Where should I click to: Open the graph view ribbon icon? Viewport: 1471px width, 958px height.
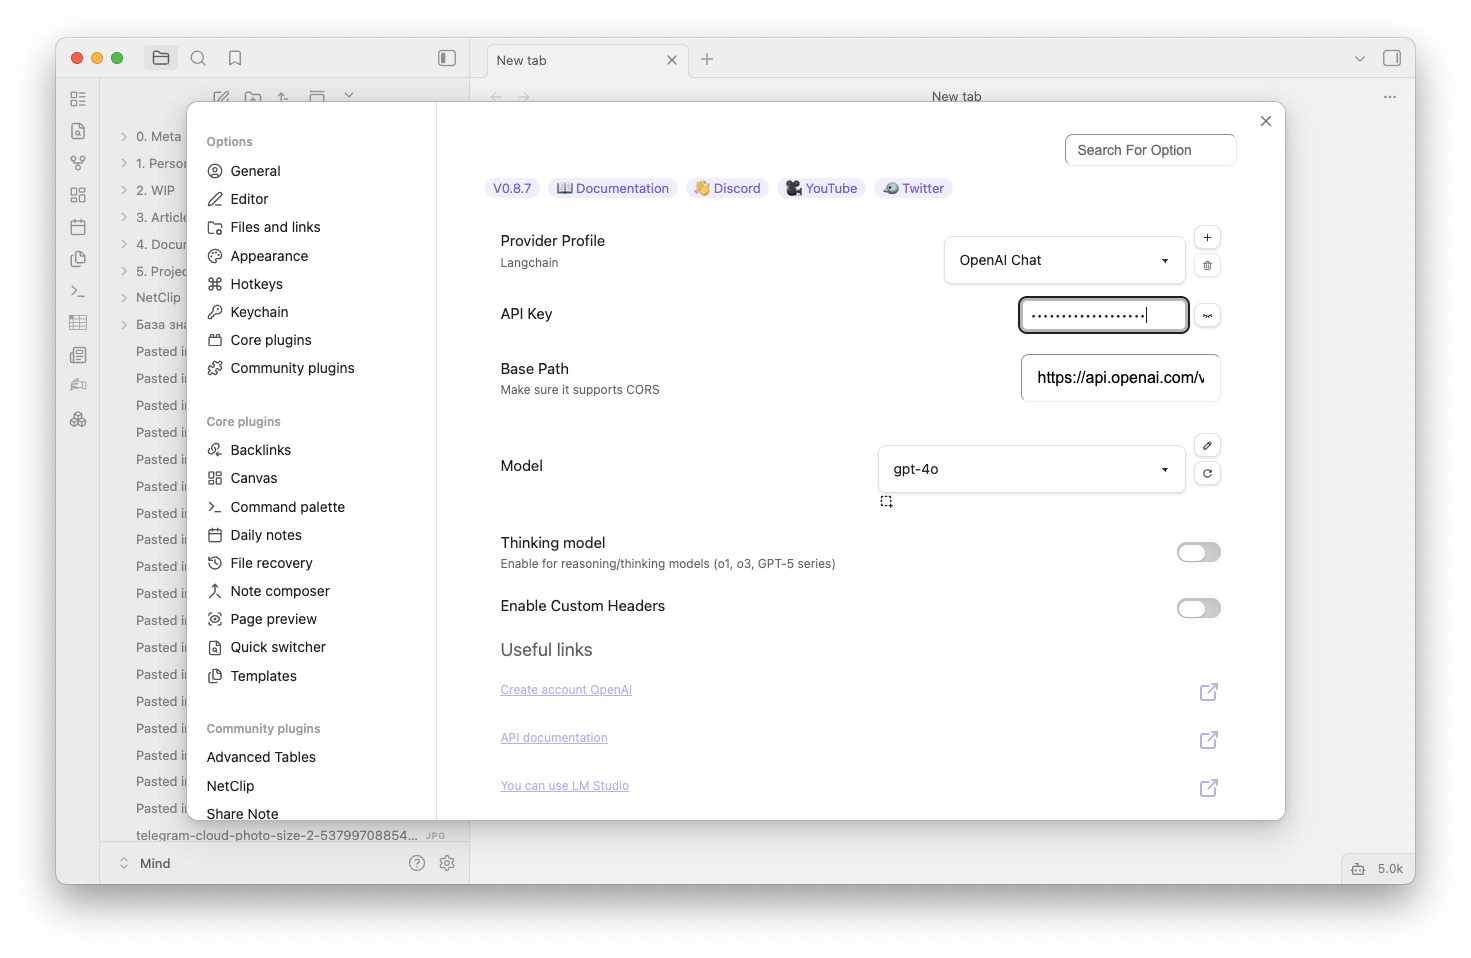[x=78, y=163]
